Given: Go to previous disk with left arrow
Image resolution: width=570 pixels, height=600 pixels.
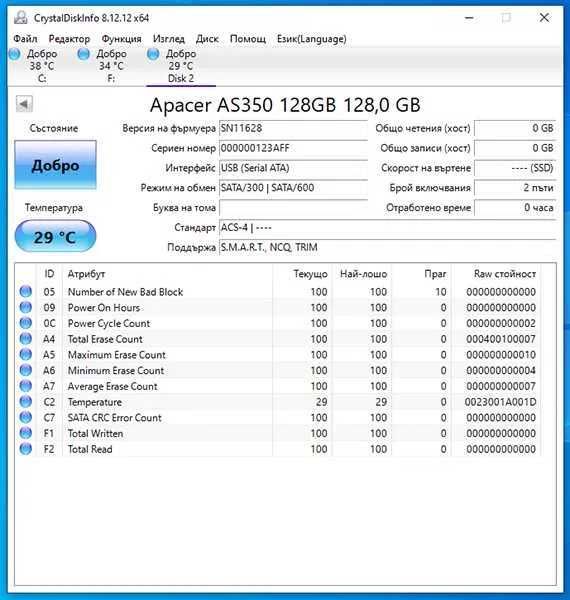Looking at the screenshot, I should tap(24, 104).
